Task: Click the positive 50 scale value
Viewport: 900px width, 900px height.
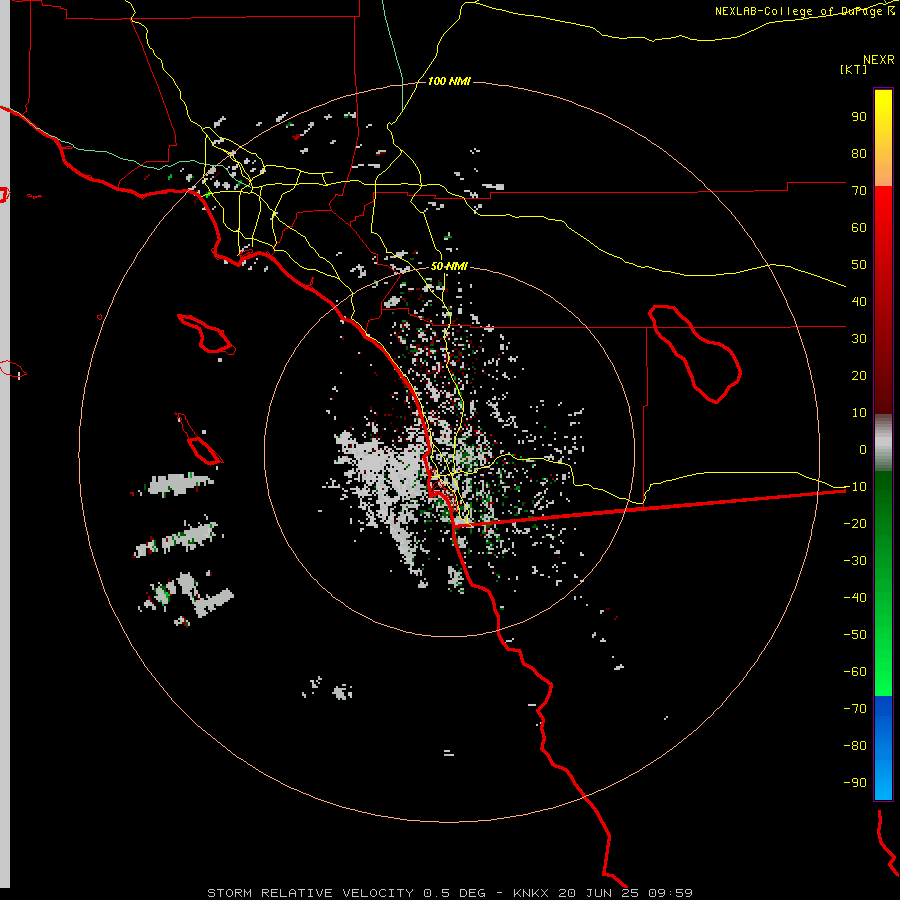Action: pos(859,265)
